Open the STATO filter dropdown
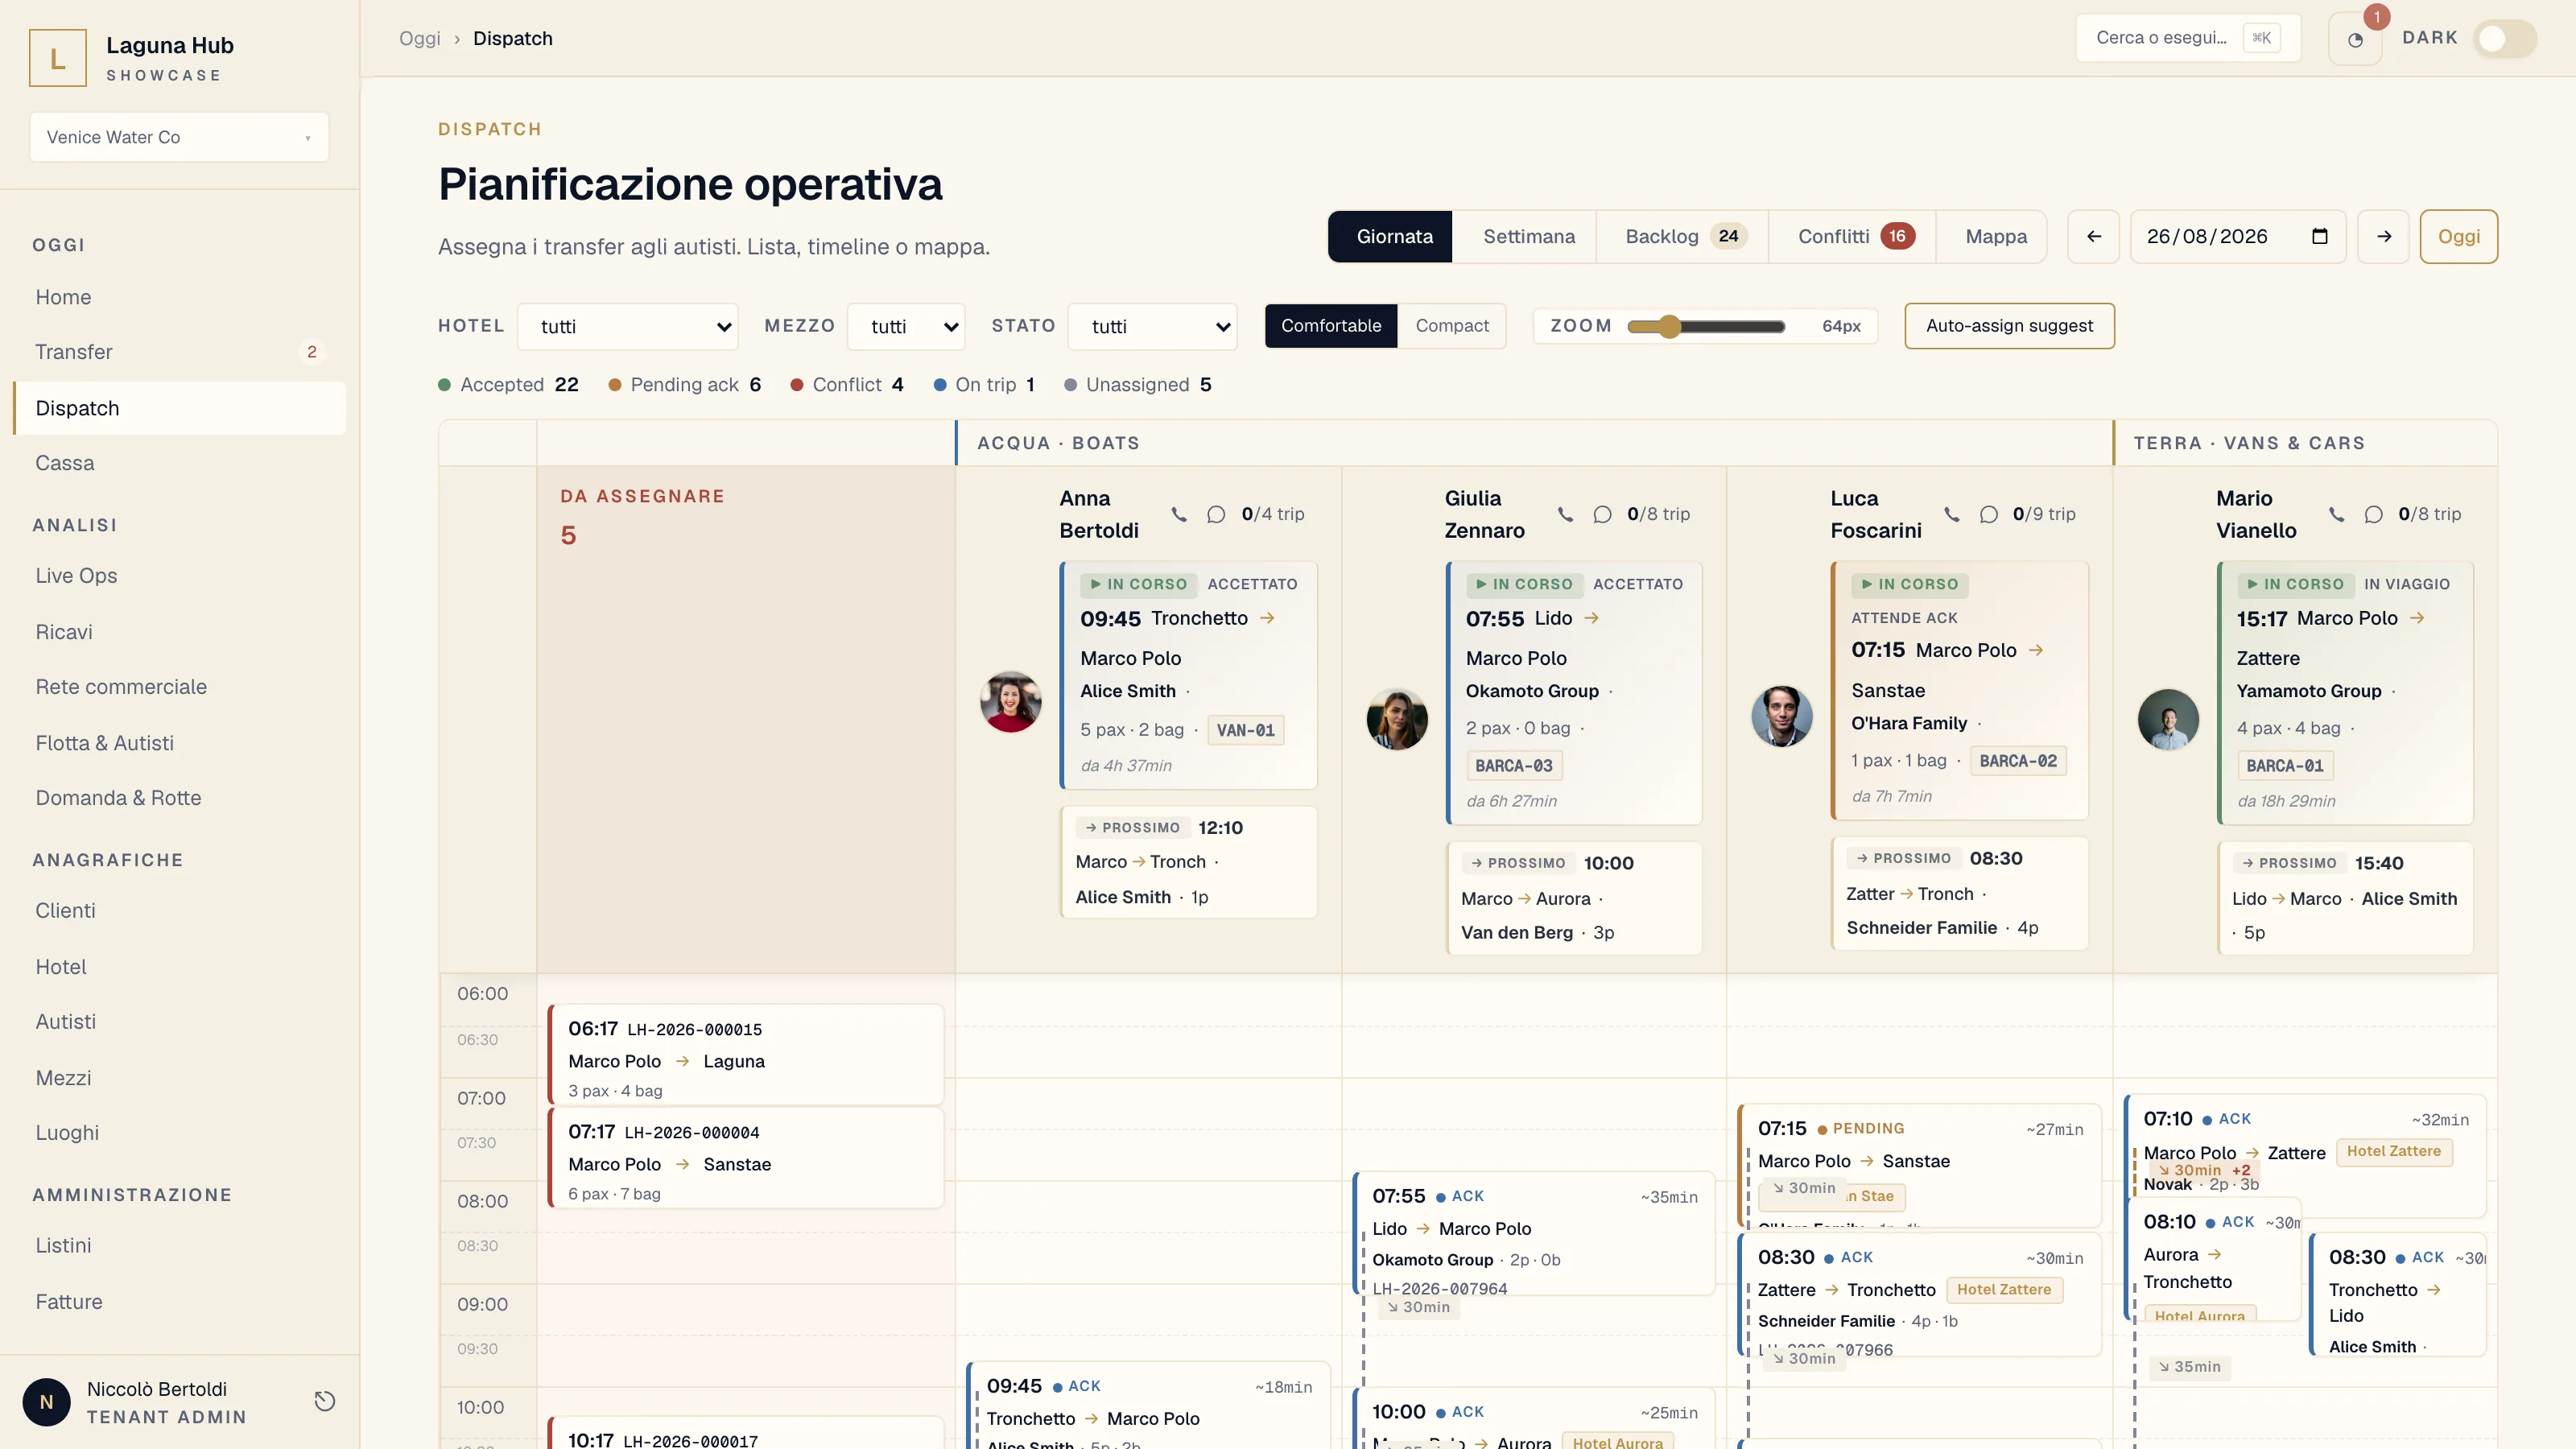This screenshot has width=2576, height=1449. [1152, 326]
